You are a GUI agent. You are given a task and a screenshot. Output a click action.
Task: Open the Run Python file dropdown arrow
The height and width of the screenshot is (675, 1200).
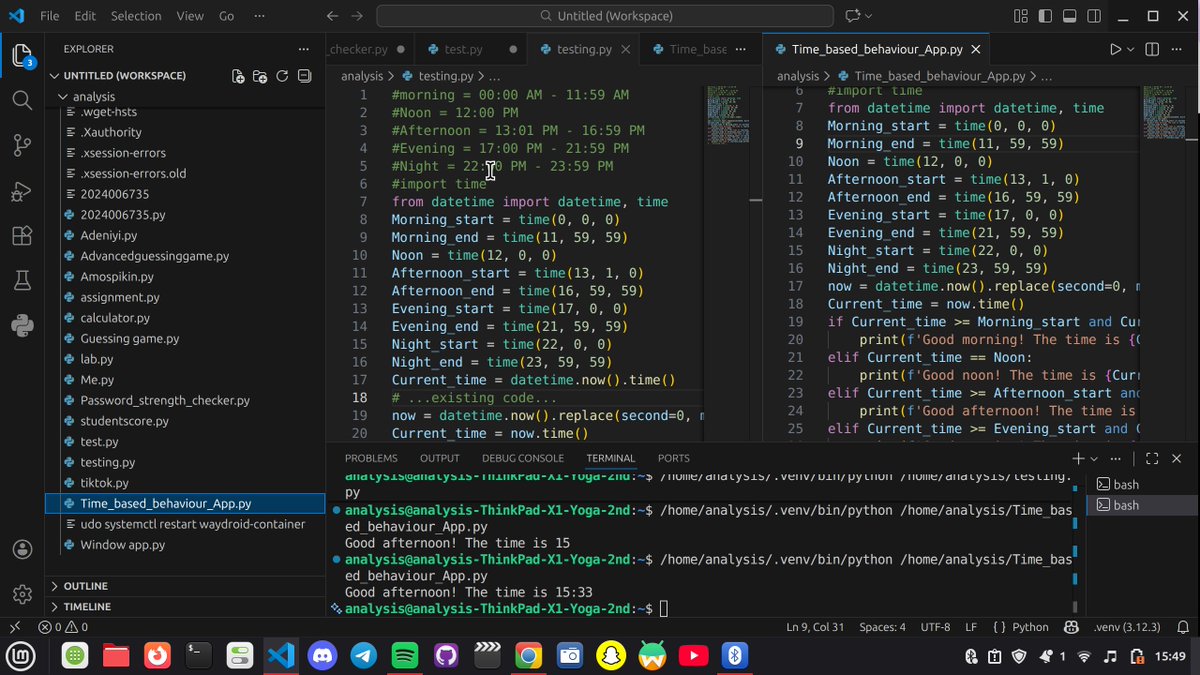coord(1131,49)
